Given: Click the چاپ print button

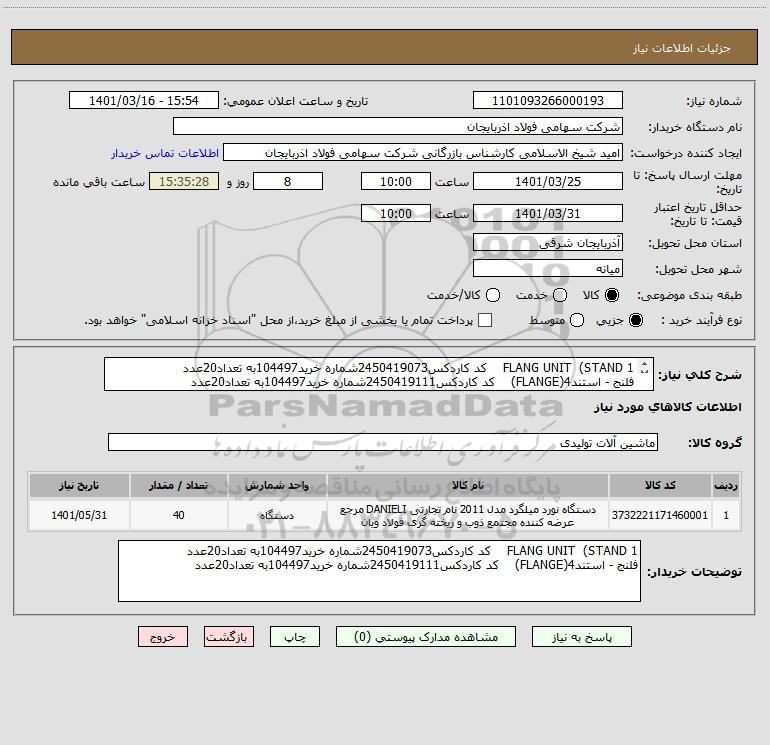Looking at the screenshot, I should pyautogui.click(x=295, y=636).
